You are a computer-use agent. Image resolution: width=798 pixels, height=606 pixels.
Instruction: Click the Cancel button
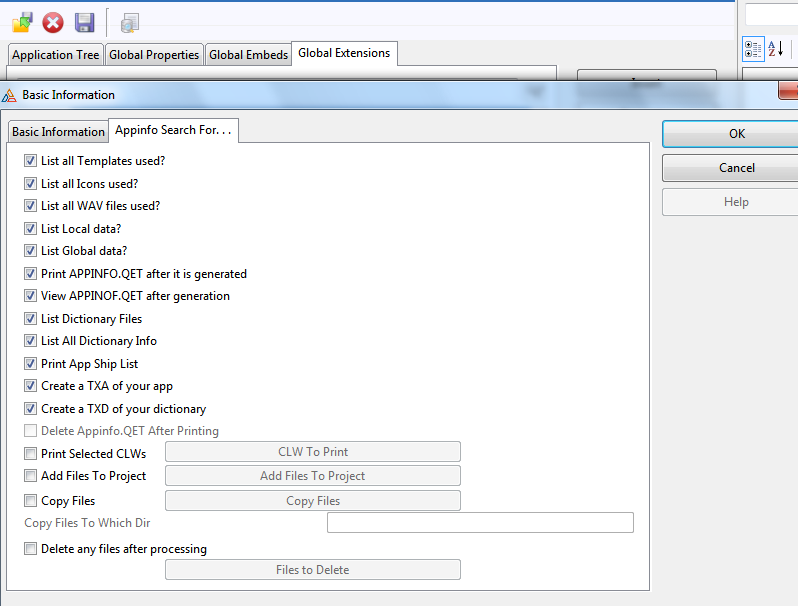(x=736, y=168)
